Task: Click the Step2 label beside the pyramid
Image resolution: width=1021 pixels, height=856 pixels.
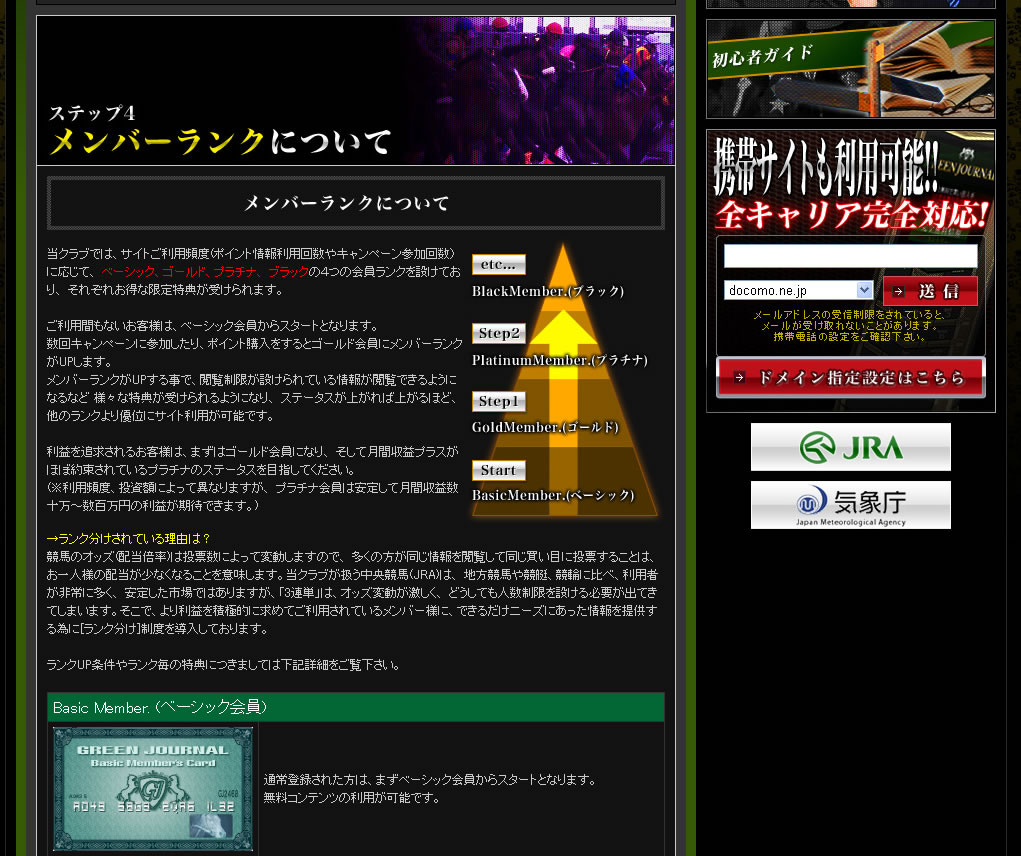Action: coord(499,333)
